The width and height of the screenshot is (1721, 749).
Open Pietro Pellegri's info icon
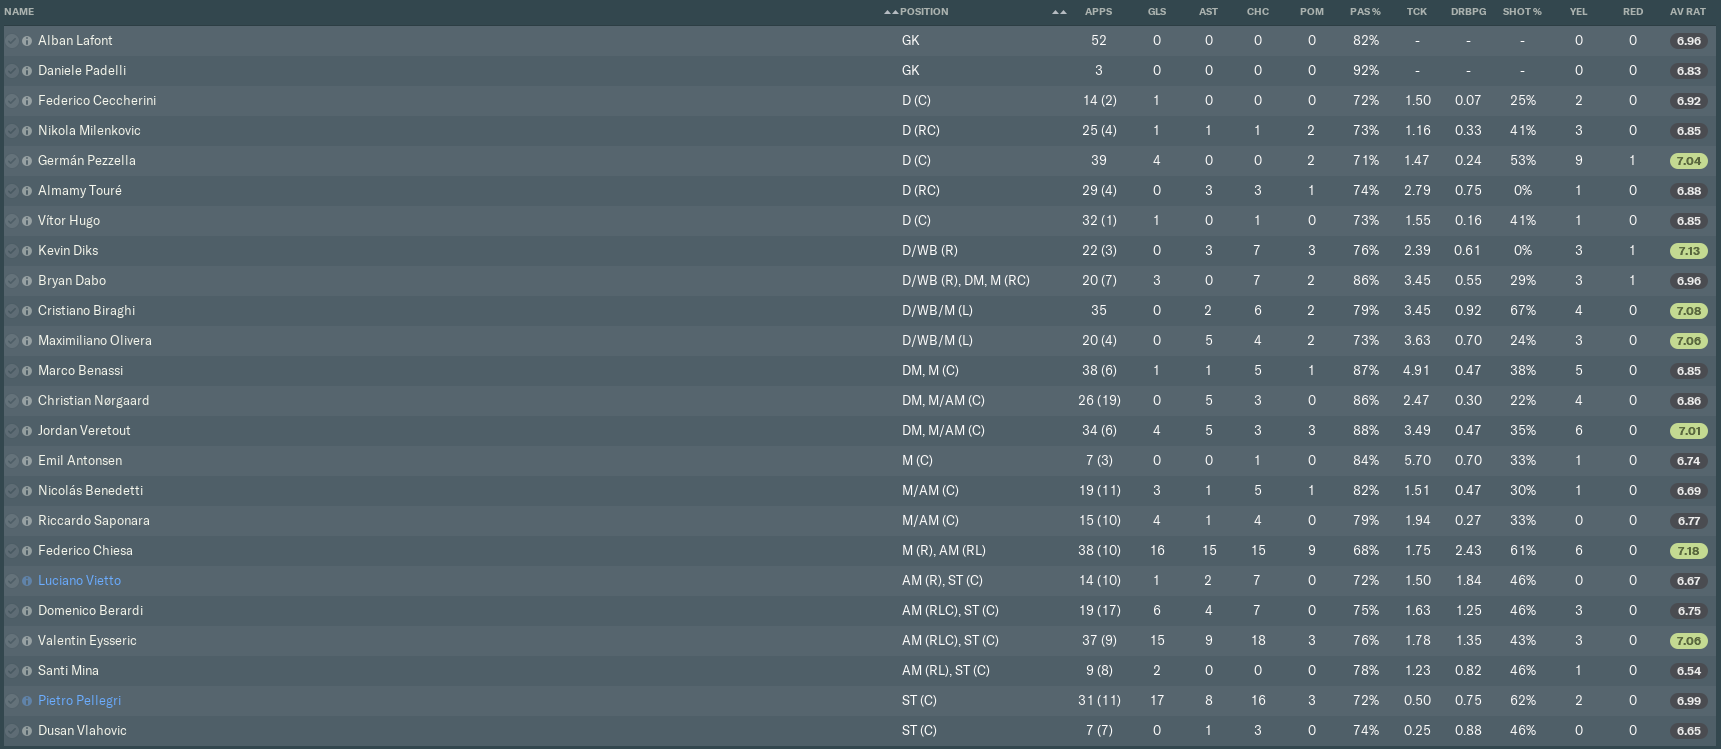[27, 701]
